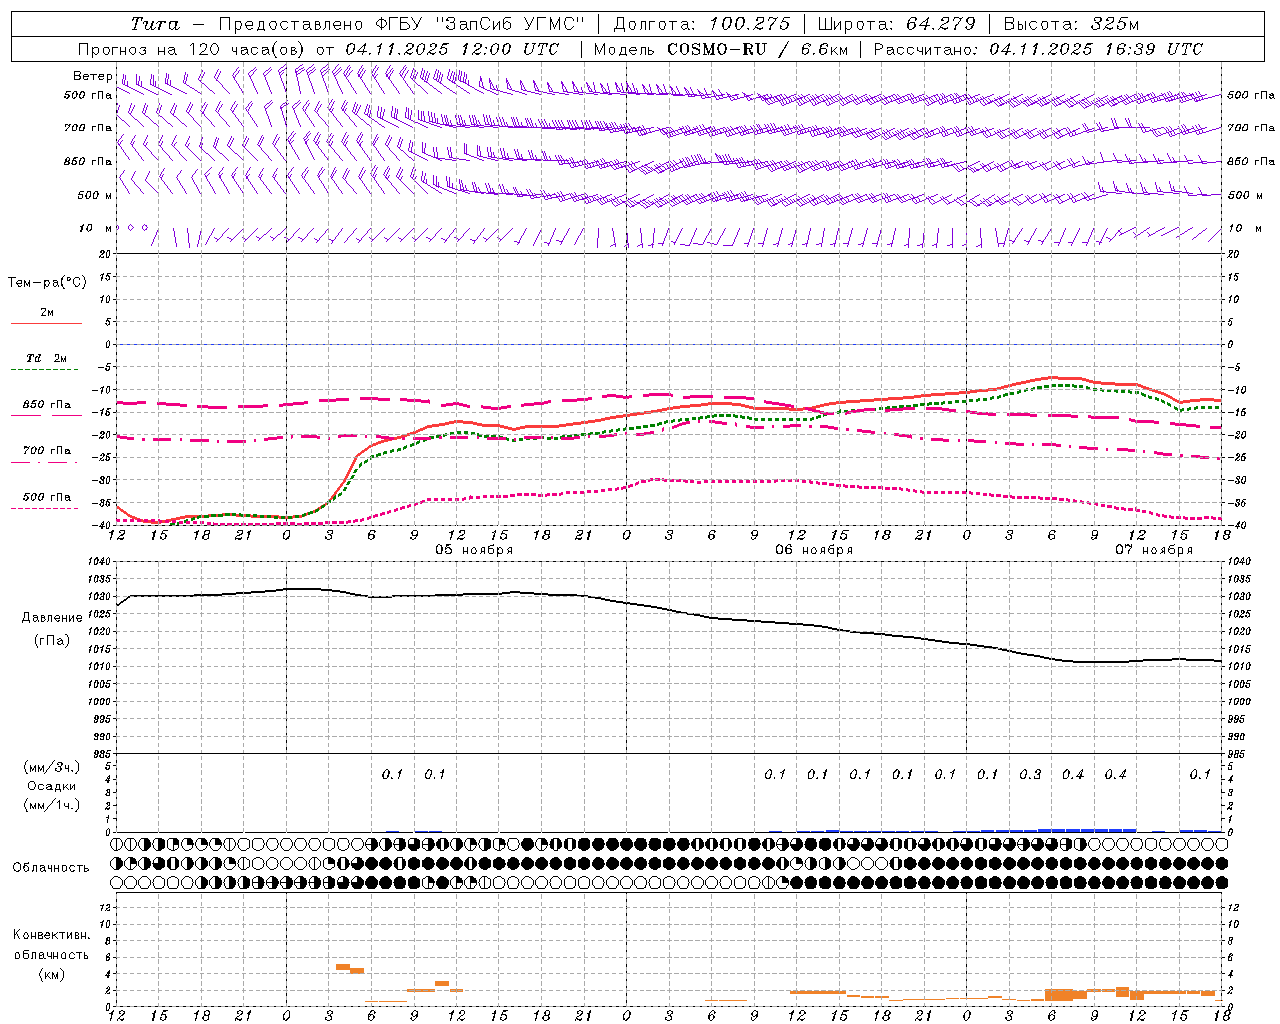Click the "500 м" wind level label on left

point(95,195)
